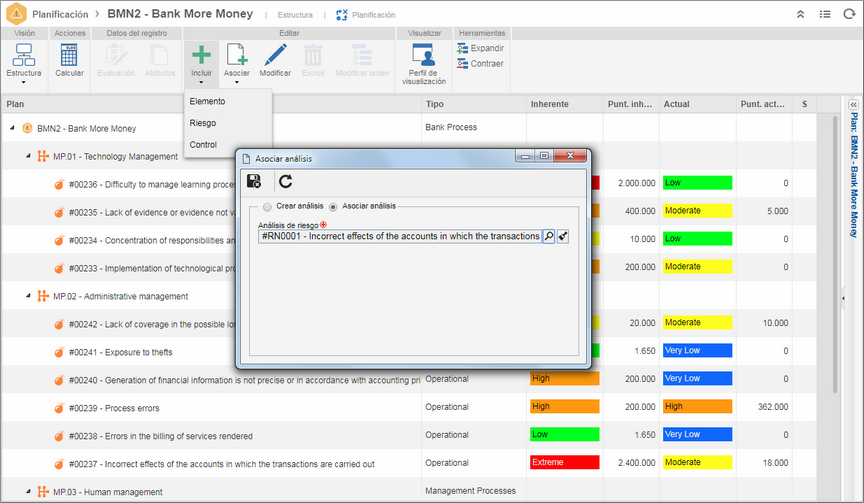
Task: Click the list view icon in top header
Action: (x=825, y=14)
